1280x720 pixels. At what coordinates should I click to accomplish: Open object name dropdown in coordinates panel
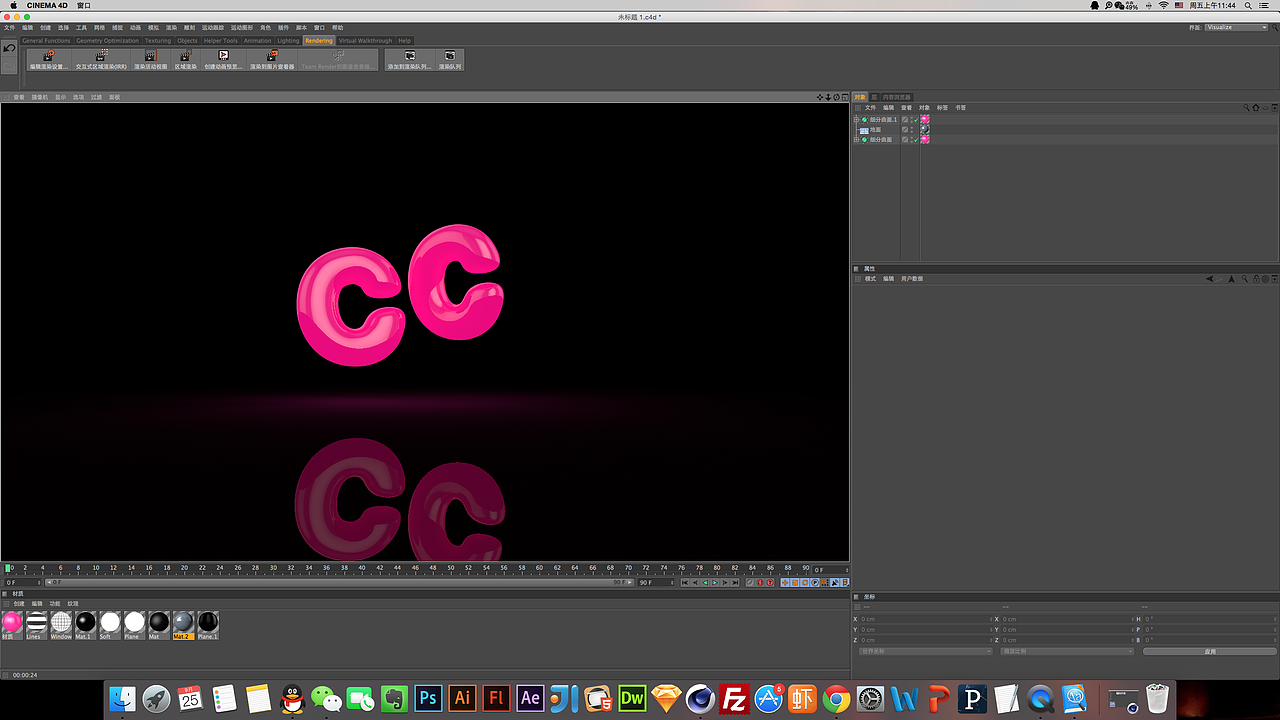click(926, 651)
